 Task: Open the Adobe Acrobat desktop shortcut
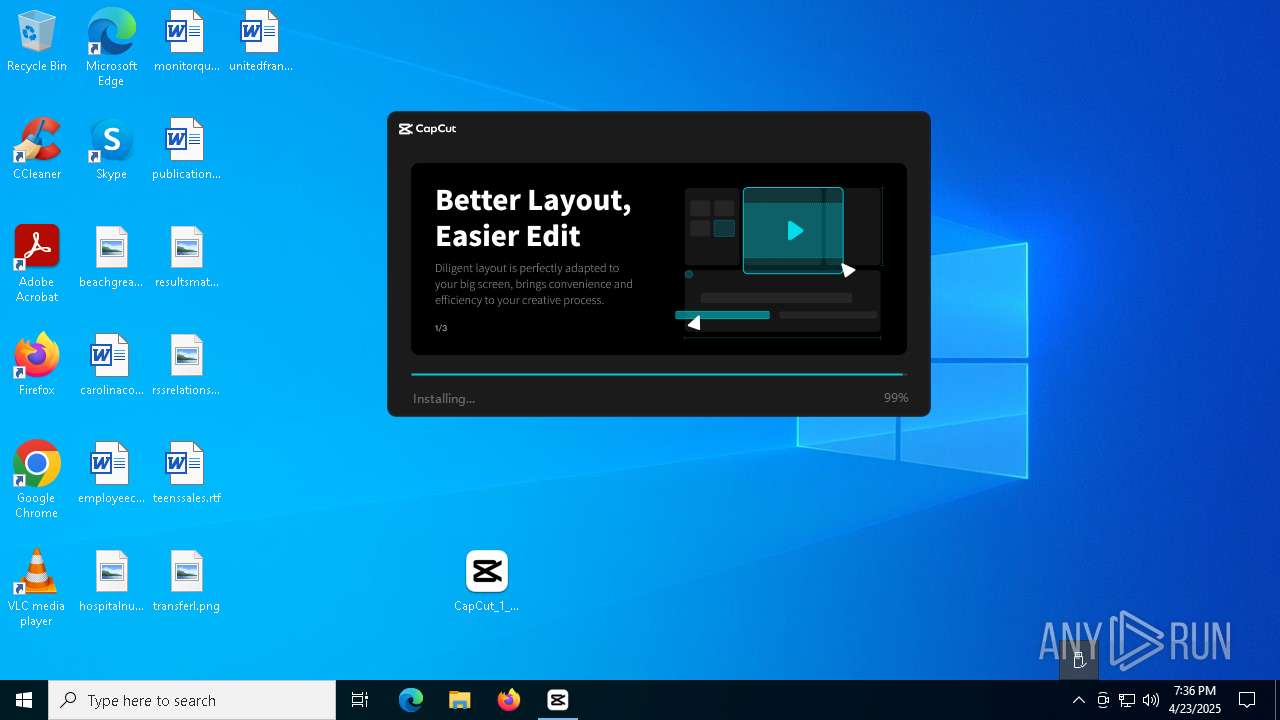point(37,264)
